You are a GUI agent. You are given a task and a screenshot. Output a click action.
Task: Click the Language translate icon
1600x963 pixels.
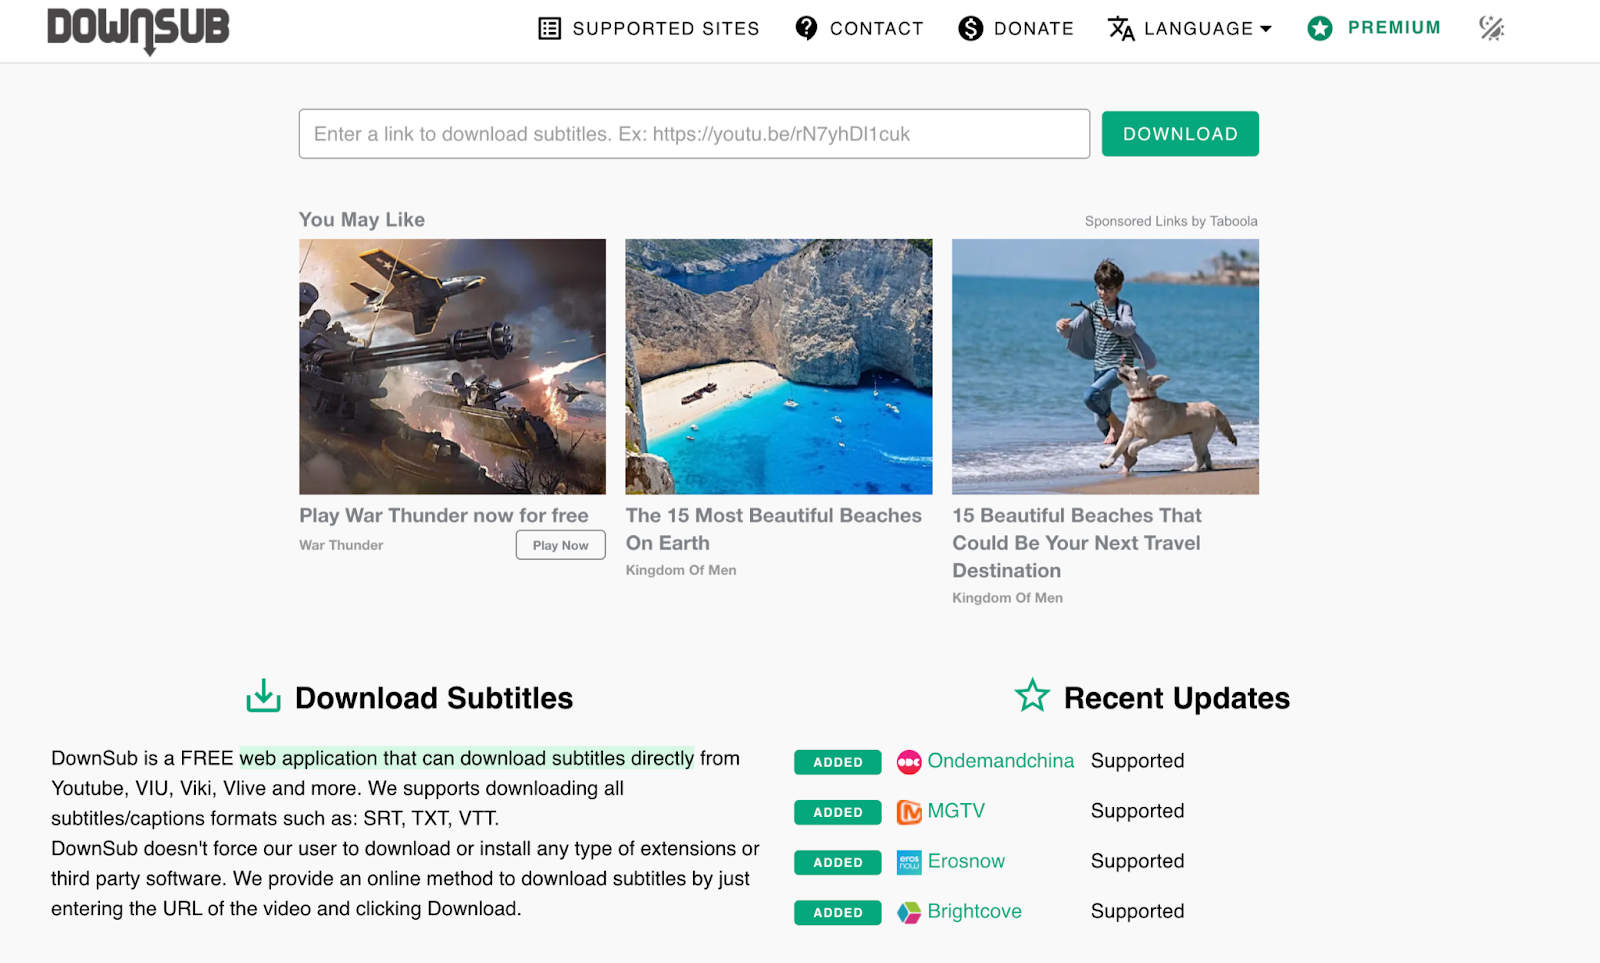tap(1121, 28)
